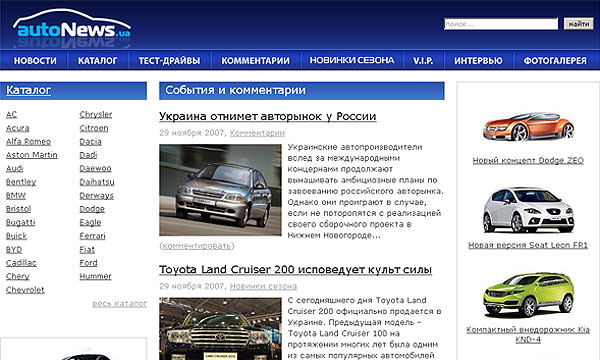The height and width of the screenshot is (360, 600).
Task: Open the Chevrolet brand link
Action: click(x=25, y=290)
